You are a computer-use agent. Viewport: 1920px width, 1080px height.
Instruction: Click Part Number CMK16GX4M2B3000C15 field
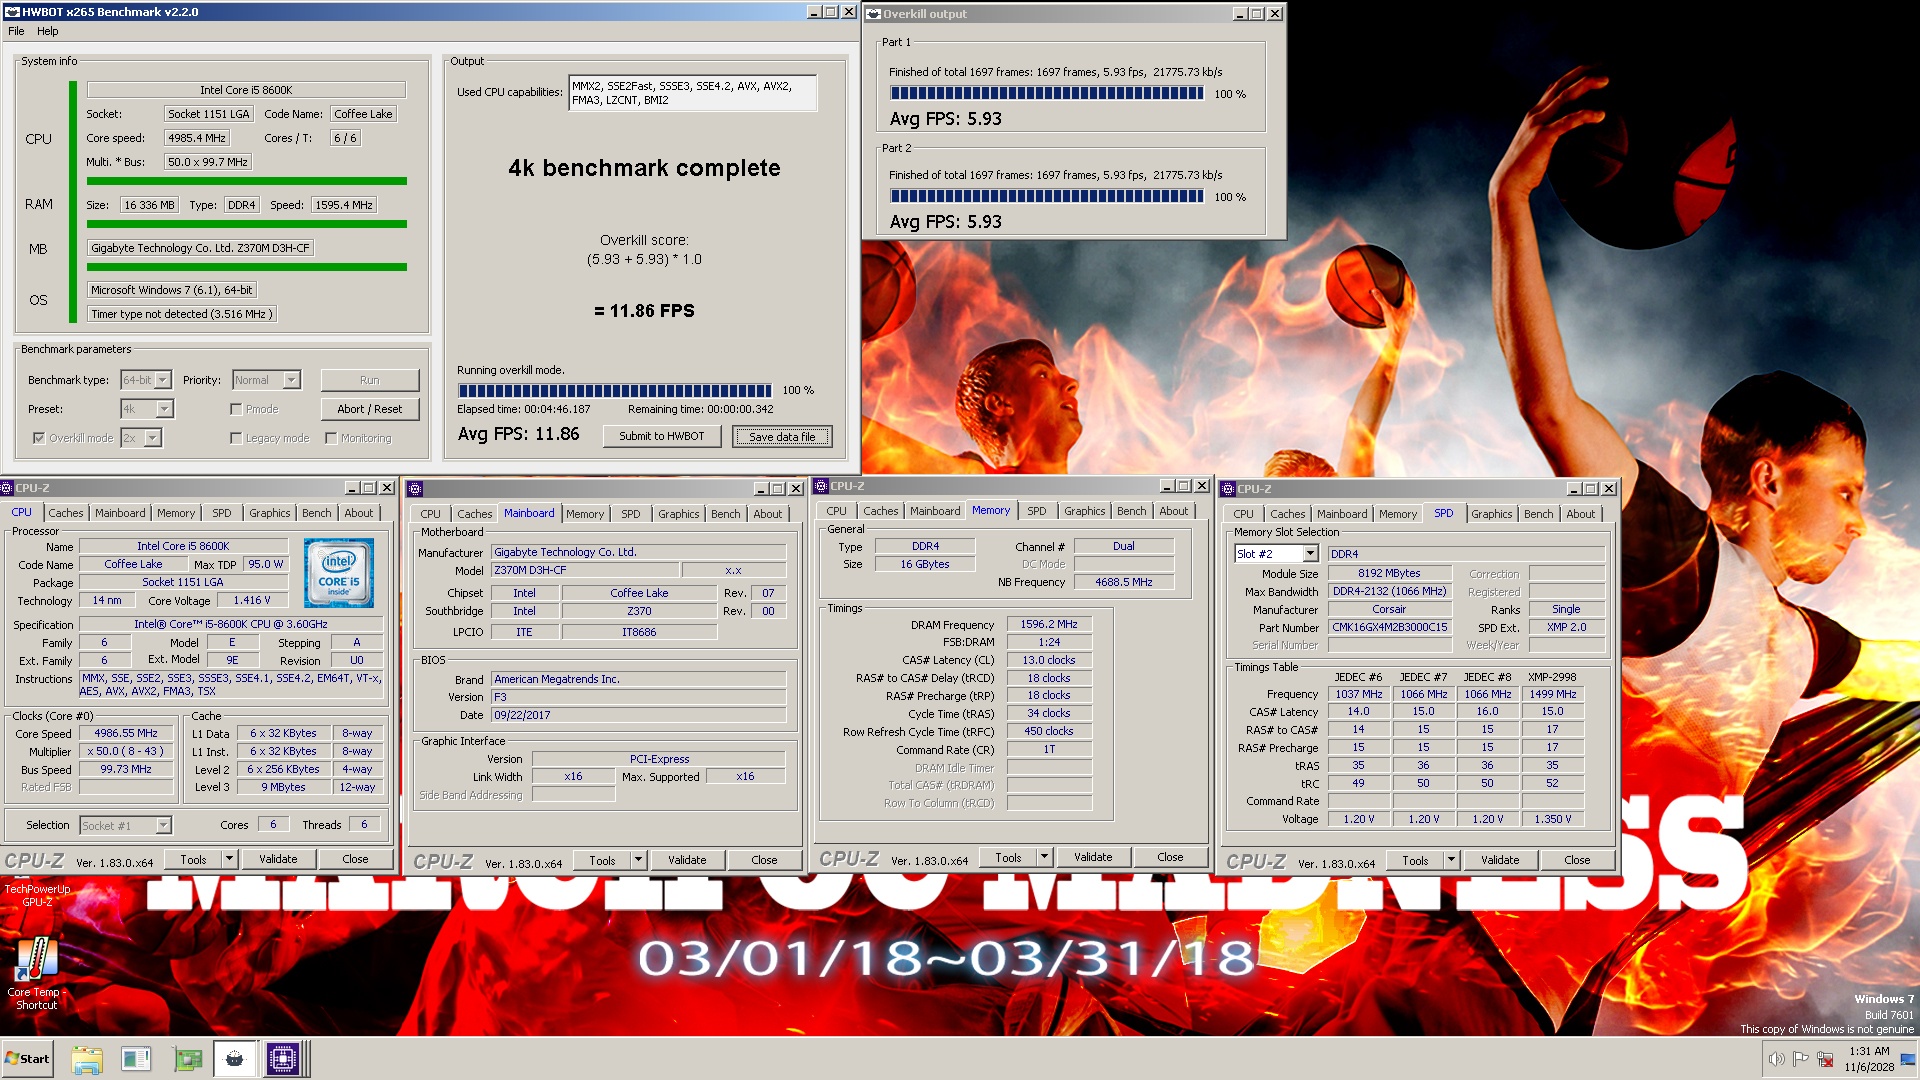point(1390,627)
